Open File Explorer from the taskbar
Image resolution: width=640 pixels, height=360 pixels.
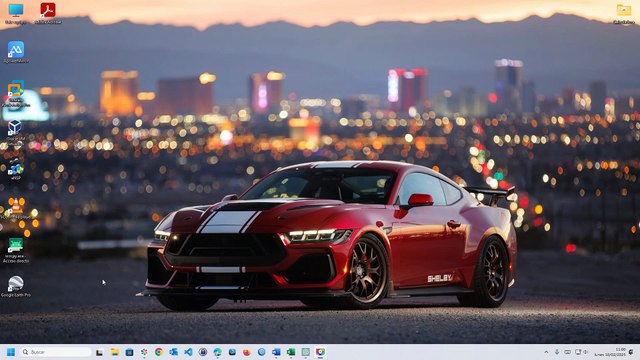coord(115,352)
